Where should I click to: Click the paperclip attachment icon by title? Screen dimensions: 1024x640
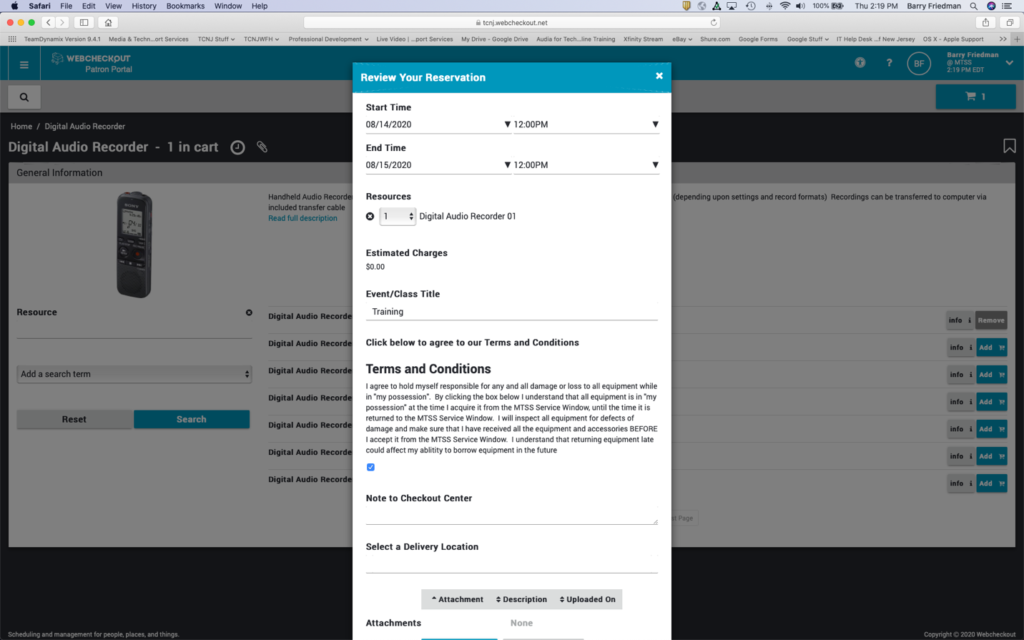pos(262,147)
